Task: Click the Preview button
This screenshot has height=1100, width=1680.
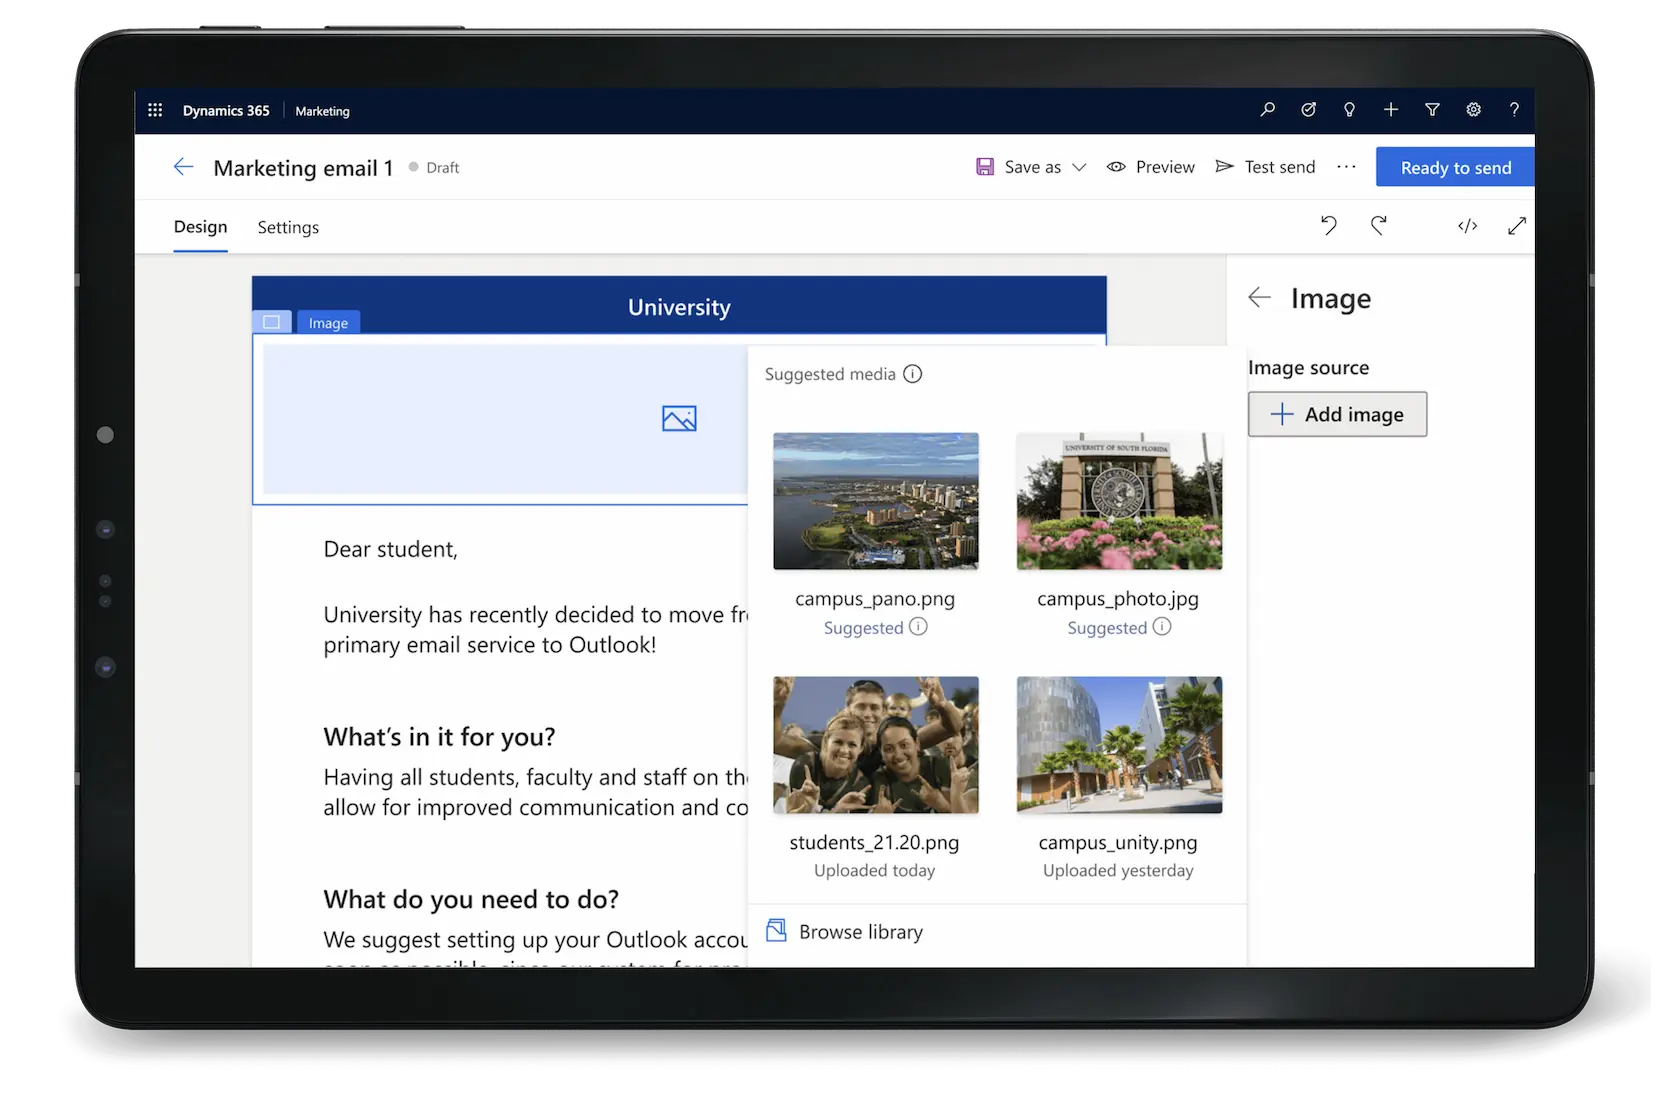Action: point(1150,167)
